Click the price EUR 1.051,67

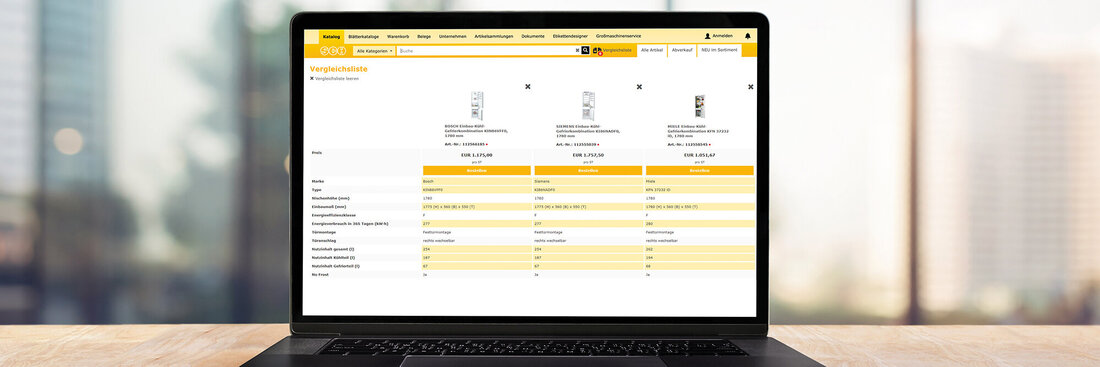coord(699,155)
